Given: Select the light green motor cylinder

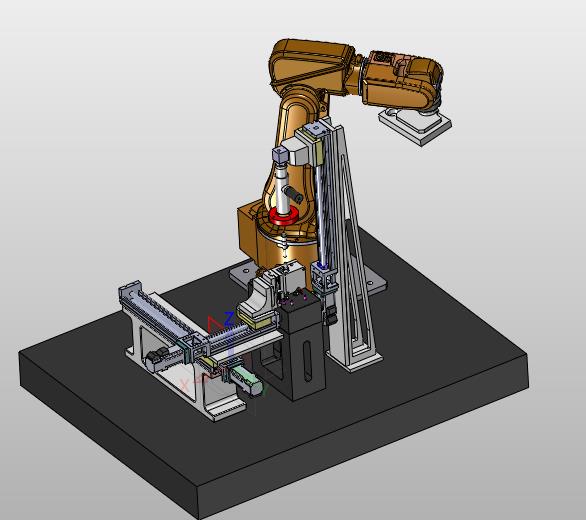Looking at the screenshot, I should point(247,380).
